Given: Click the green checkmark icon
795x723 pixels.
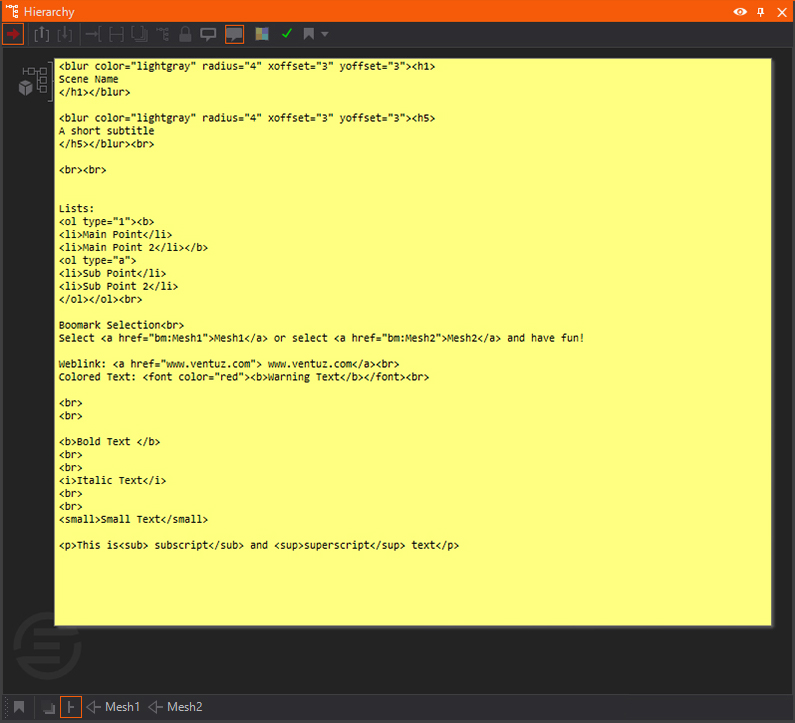Looking at the screenshot, I should click(x=286, y=34).
